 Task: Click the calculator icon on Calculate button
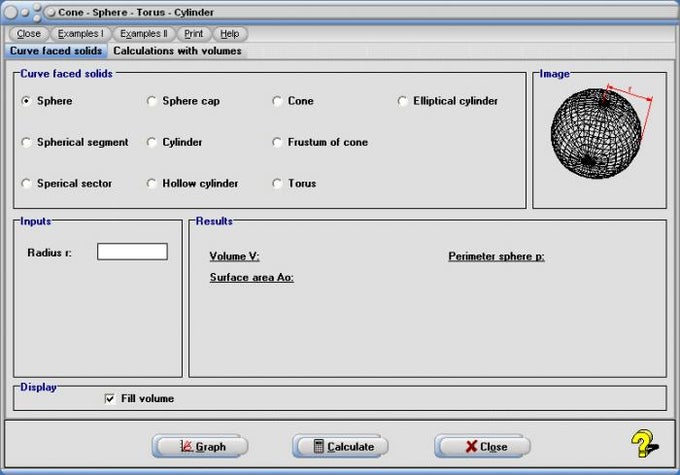click(x=319, y=446)
